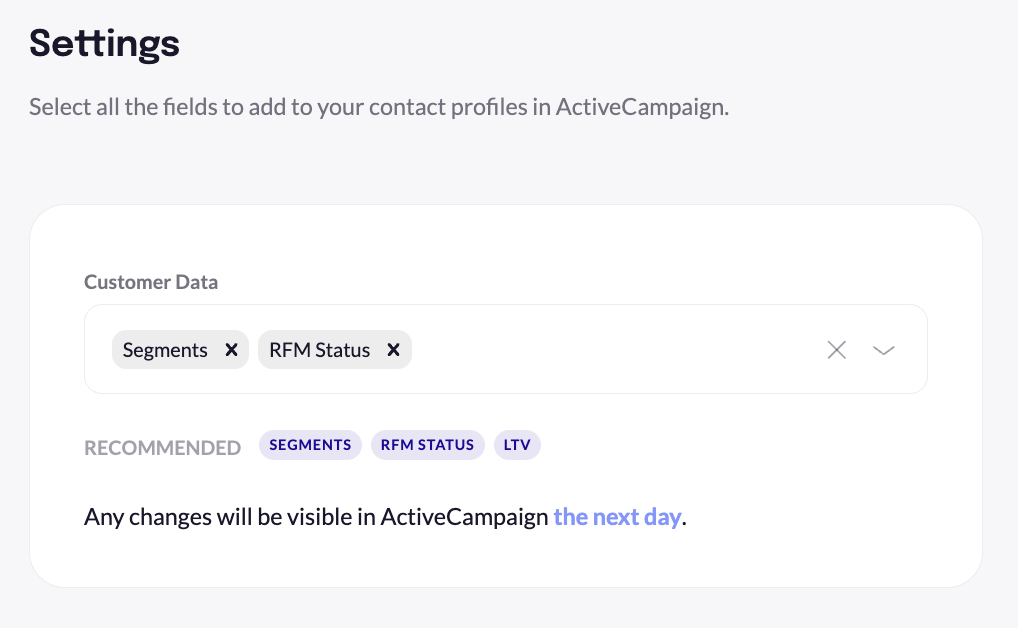
Task: Select the RFM Status chip
Action: pos(320,349)
